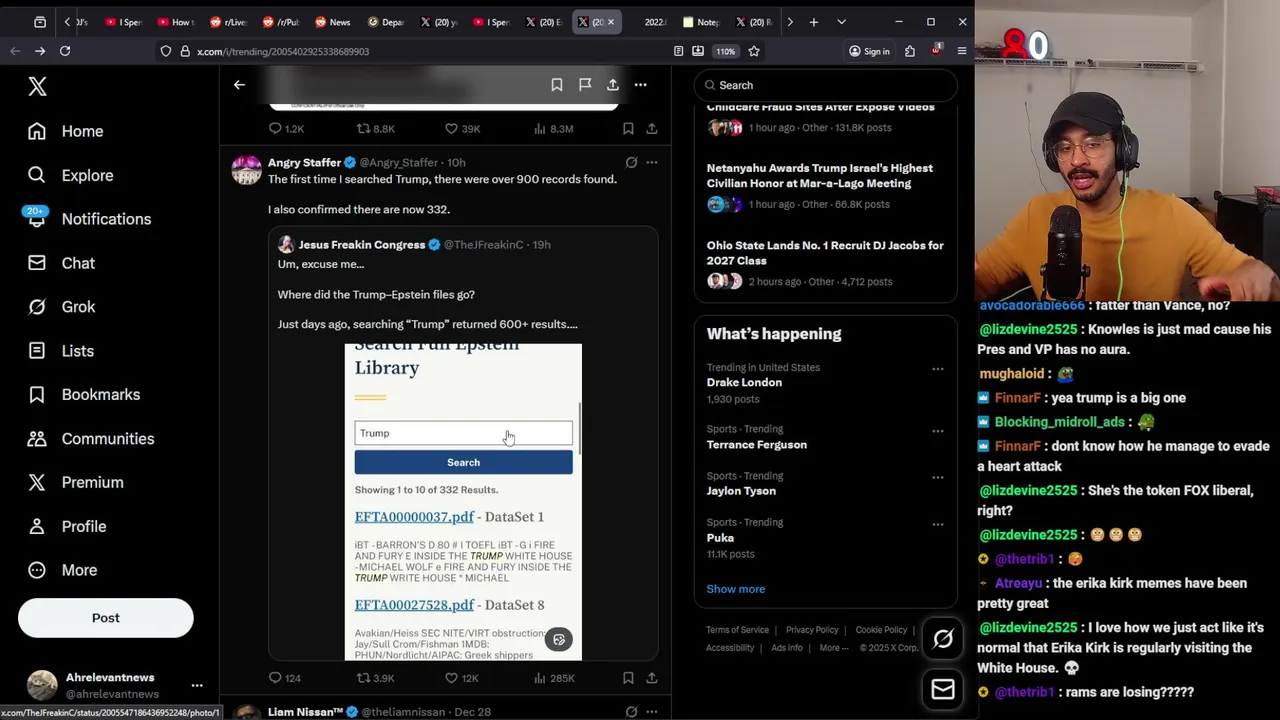
Task: Open a new browser tab
Action: (x=814, y=22)
